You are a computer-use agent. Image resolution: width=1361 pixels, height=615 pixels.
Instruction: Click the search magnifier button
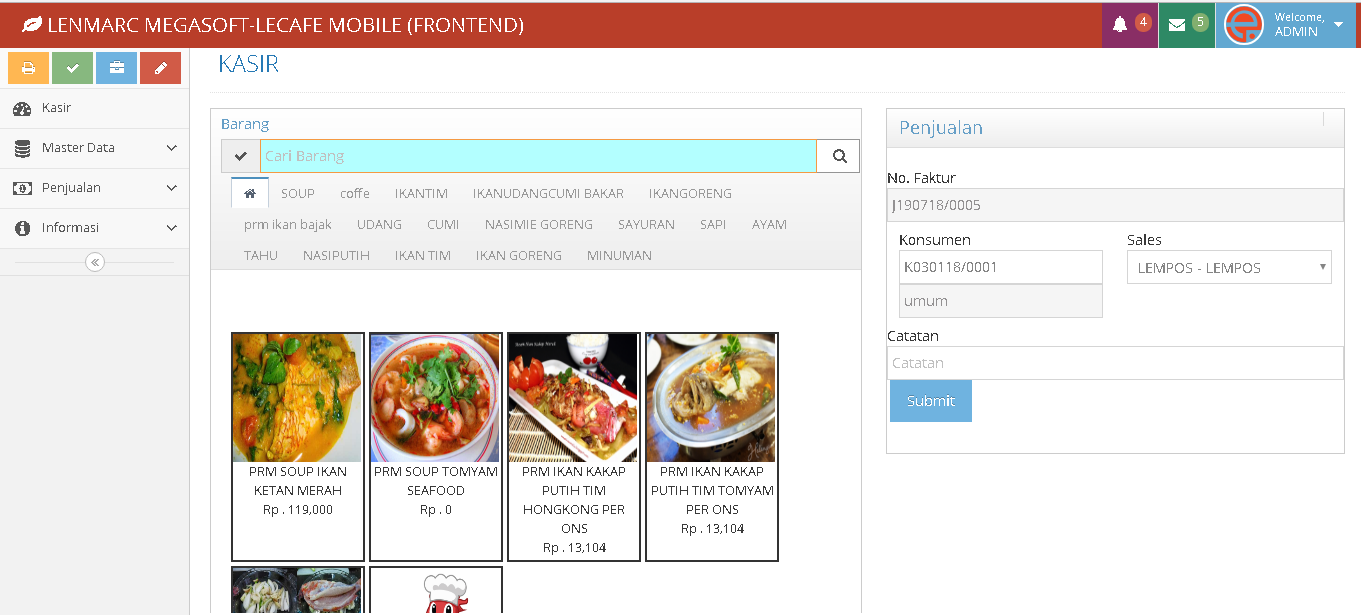[839, 156]
